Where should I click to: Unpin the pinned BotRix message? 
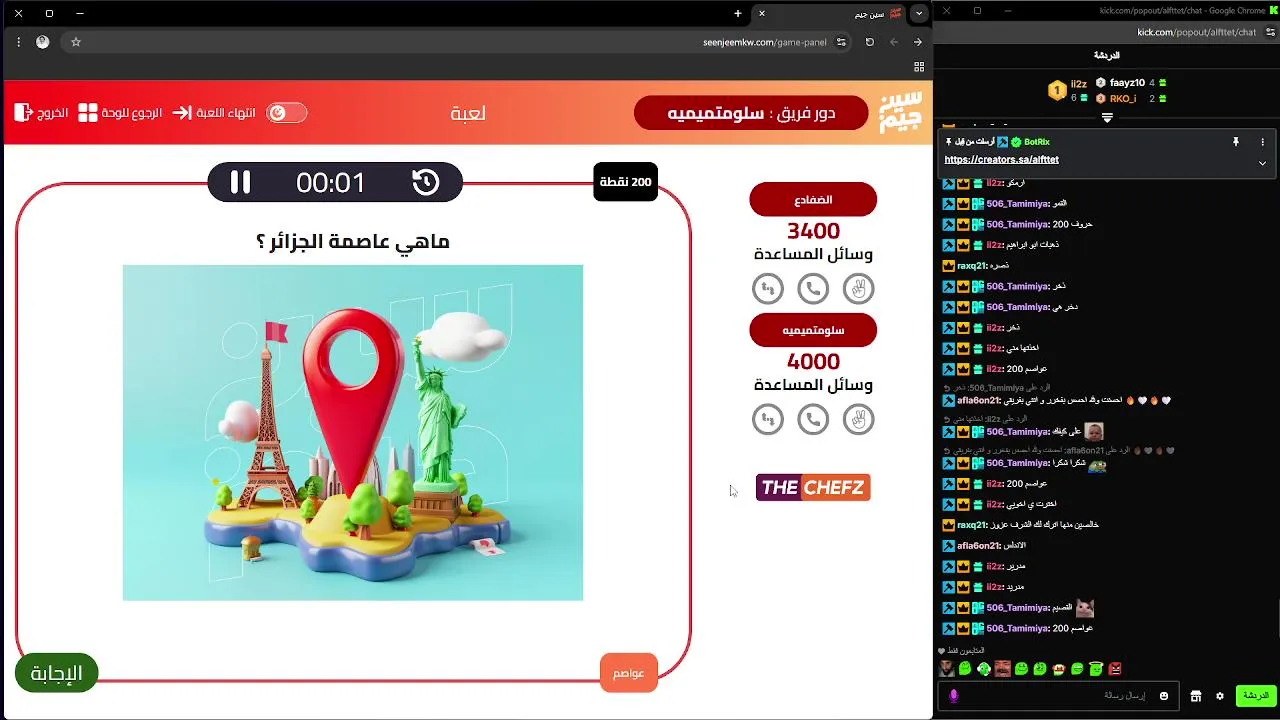[1236, 143]
